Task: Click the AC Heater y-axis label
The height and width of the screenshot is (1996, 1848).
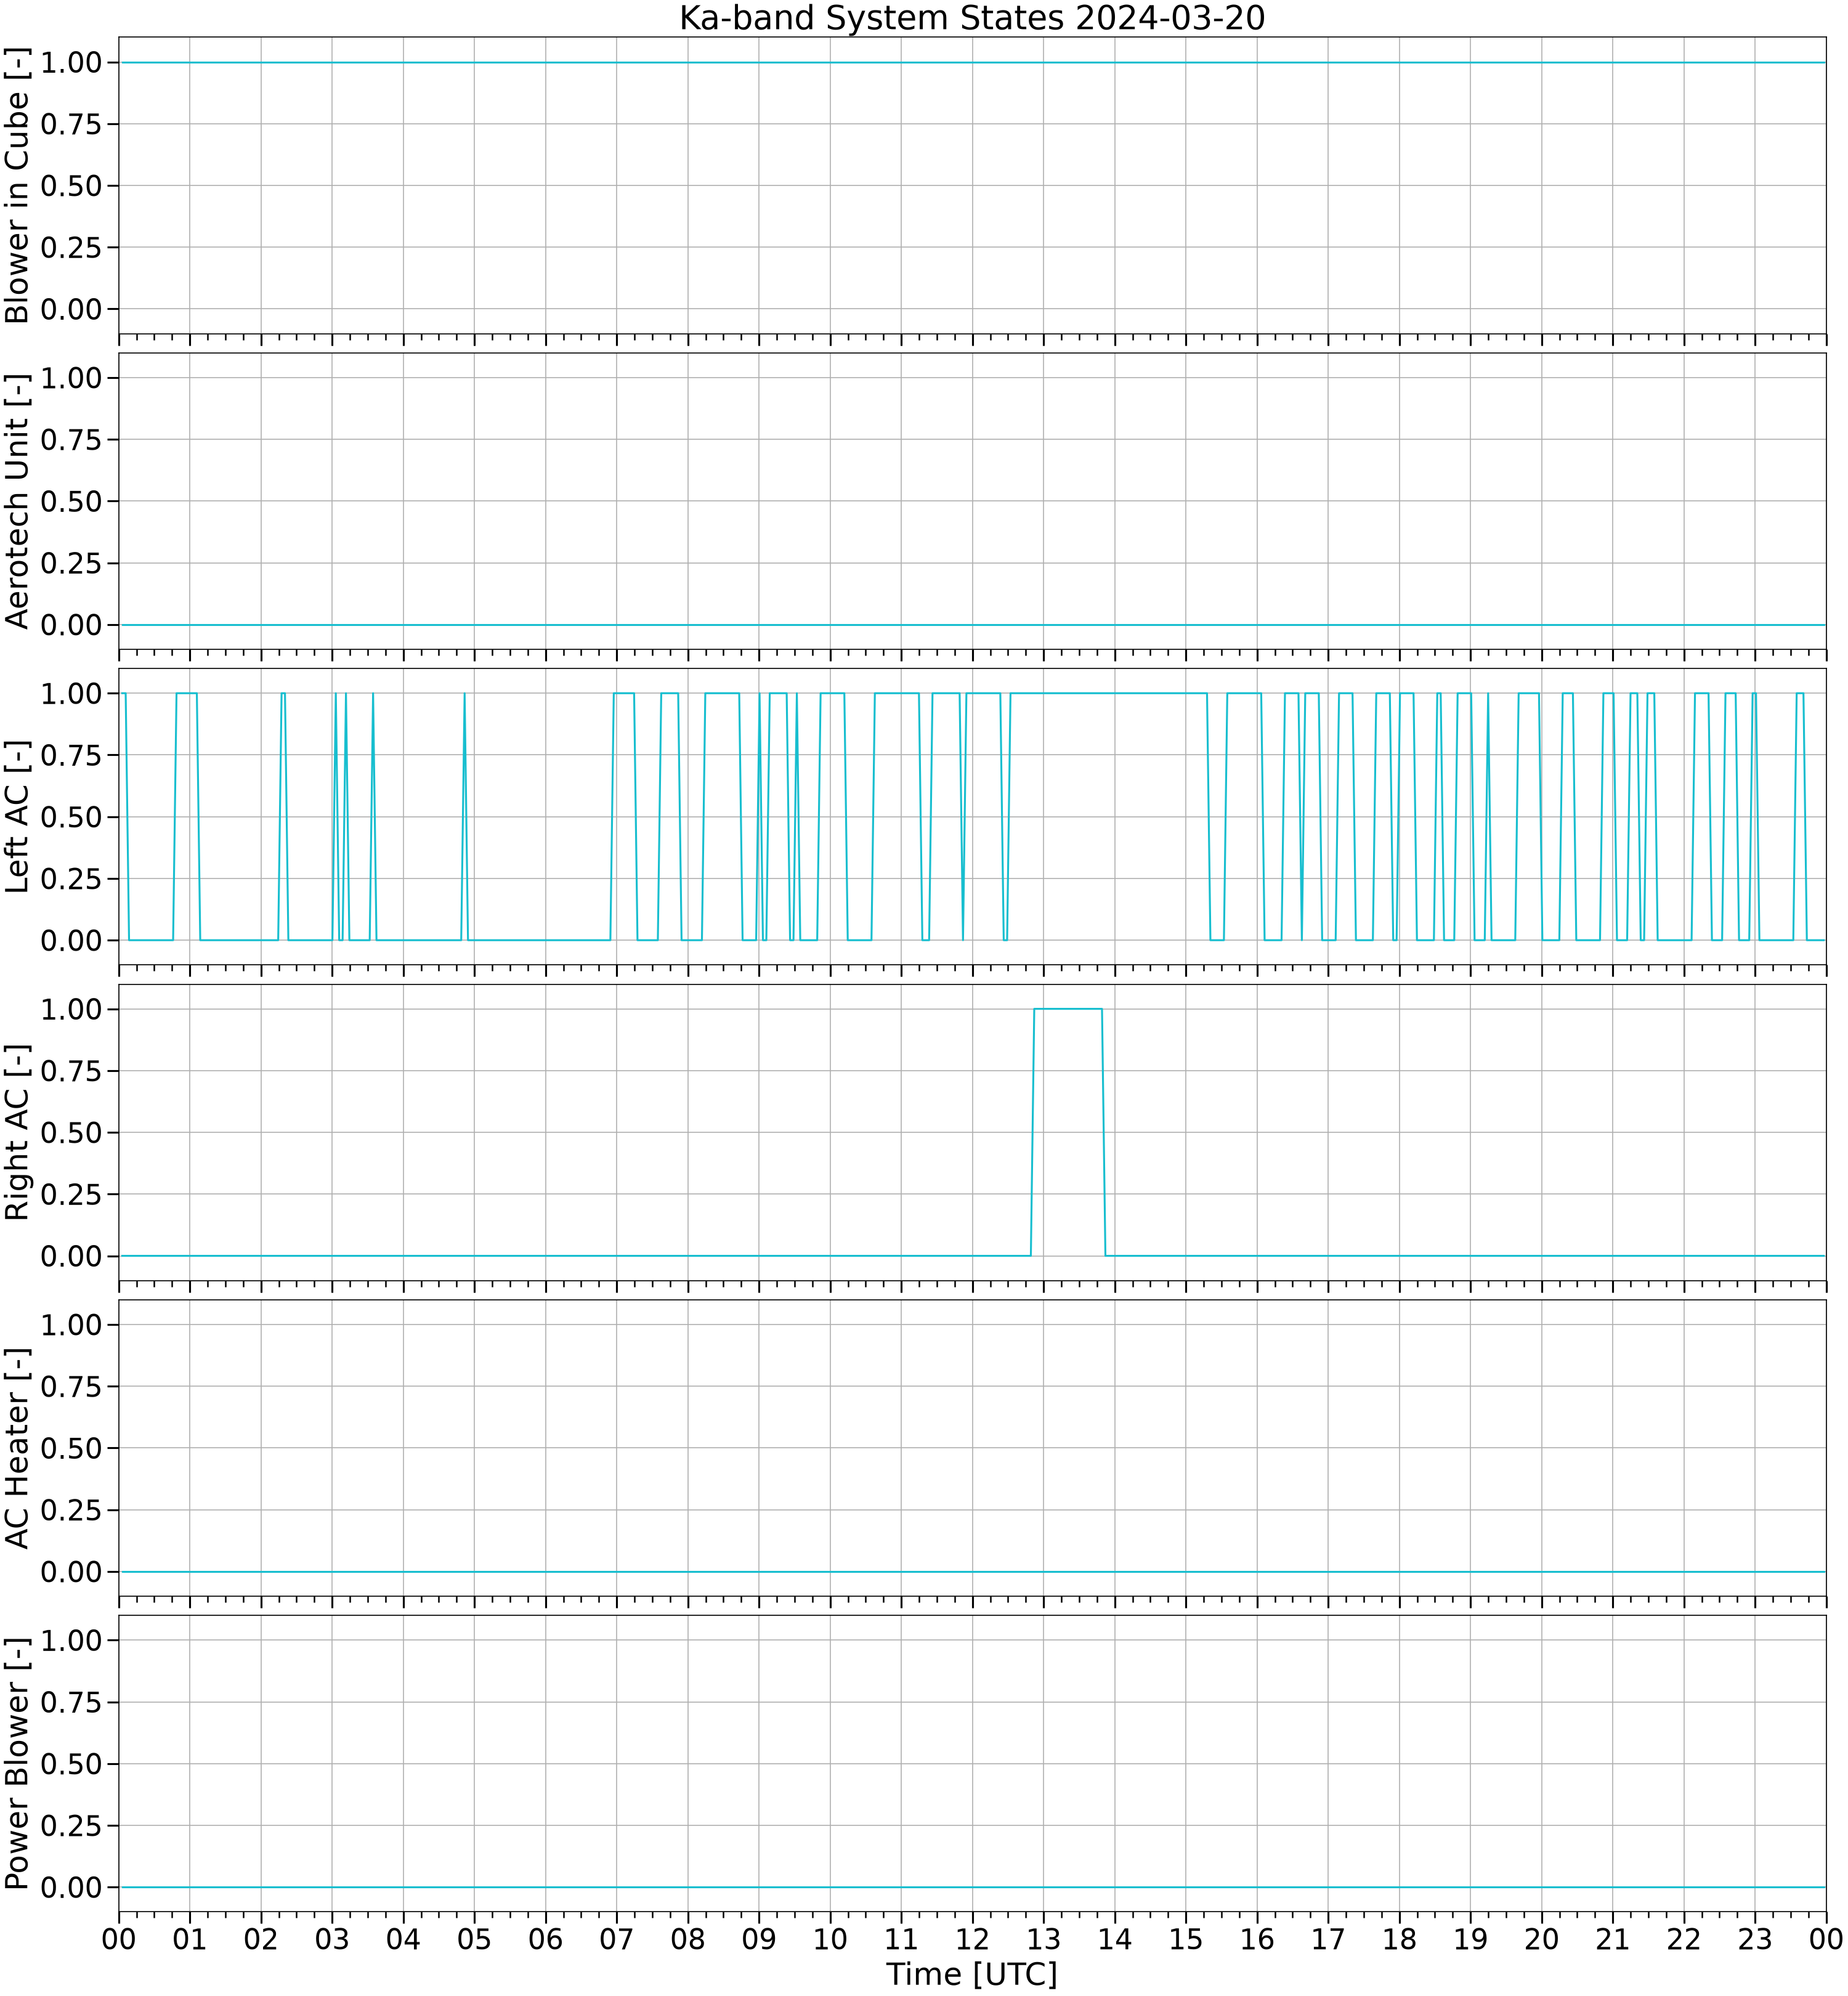Action: (x=18, y=1448)
